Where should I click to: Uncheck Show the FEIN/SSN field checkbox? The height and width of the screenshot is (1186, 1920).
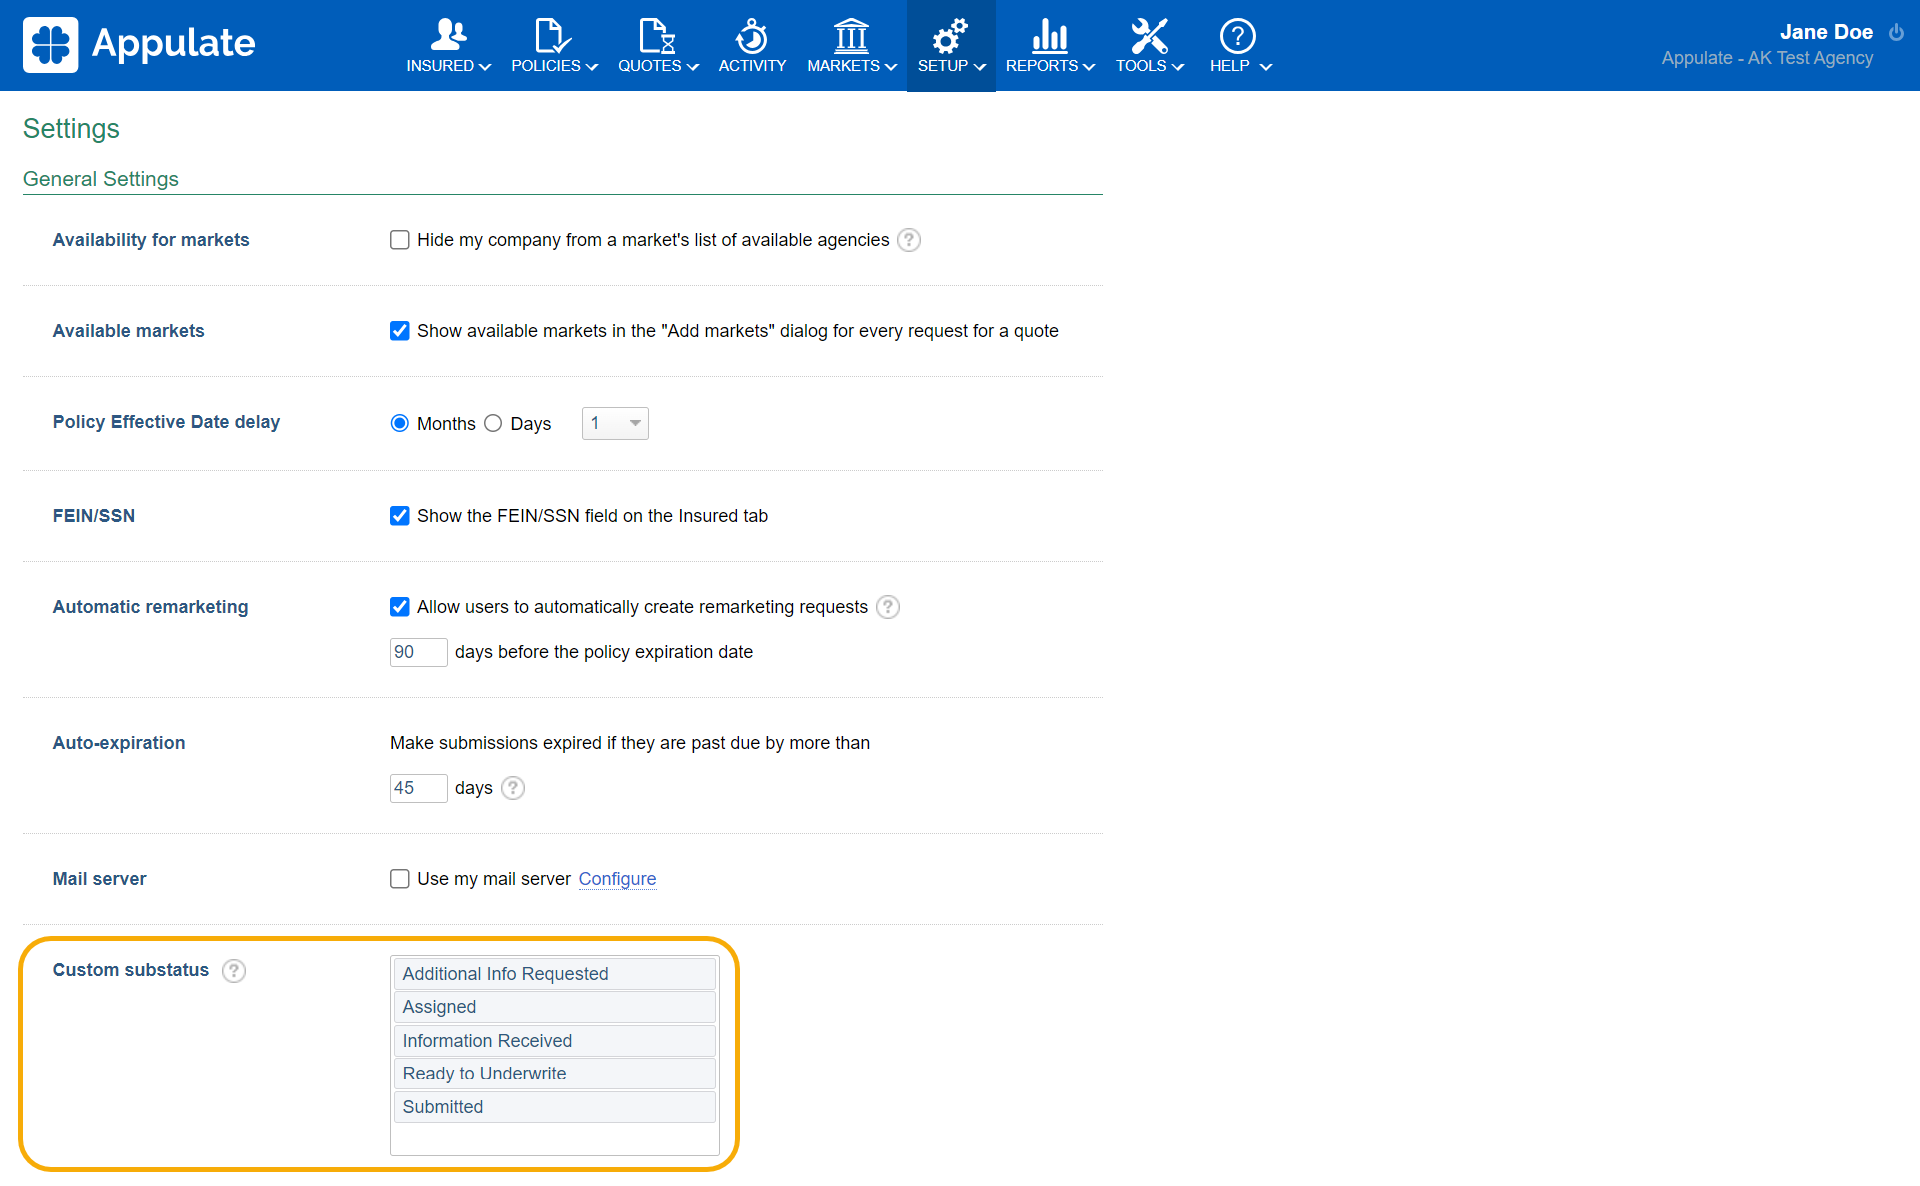pos(400,516)
